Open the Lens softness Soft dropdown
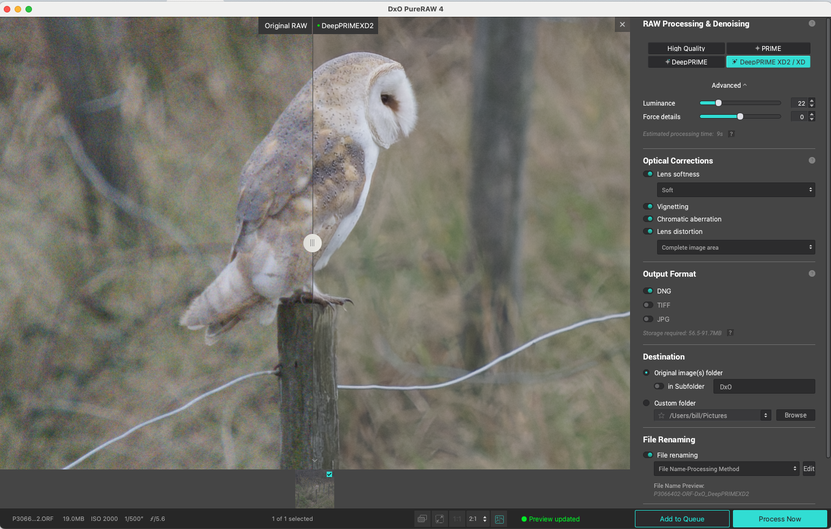Screen dimensions: 831x529 tap(736, 190)
